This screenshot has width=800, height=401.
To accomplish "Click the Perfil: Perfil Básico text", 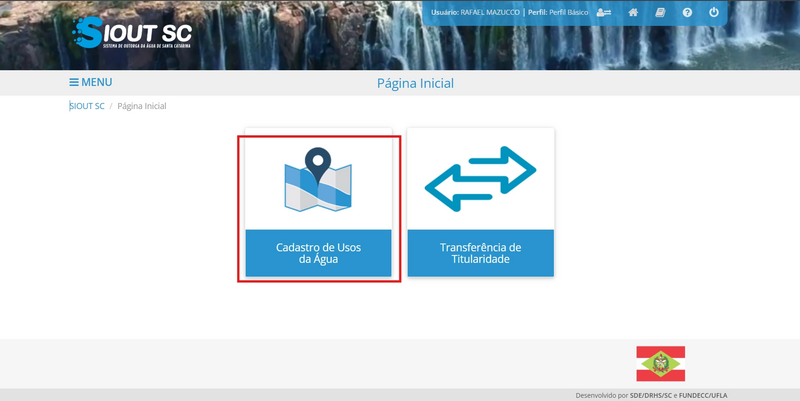I will (x=558, y=12).
